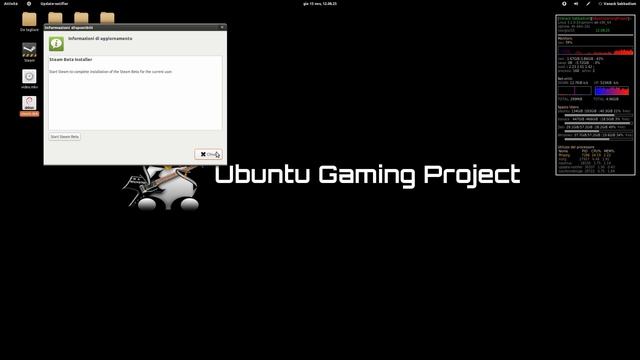This screenshot has width=640, height=360.
Task: Click the network upload graph in the monitor widget
Action: 611,91
